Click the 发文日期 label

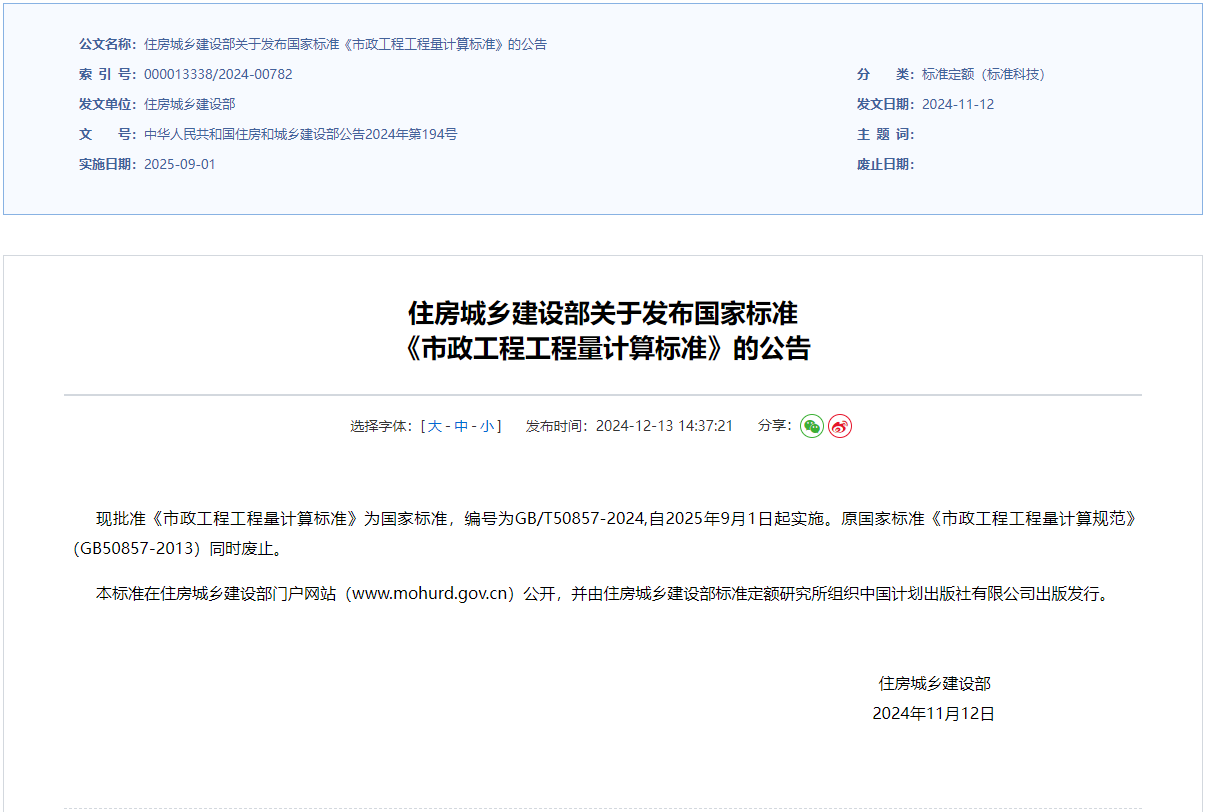886,104
